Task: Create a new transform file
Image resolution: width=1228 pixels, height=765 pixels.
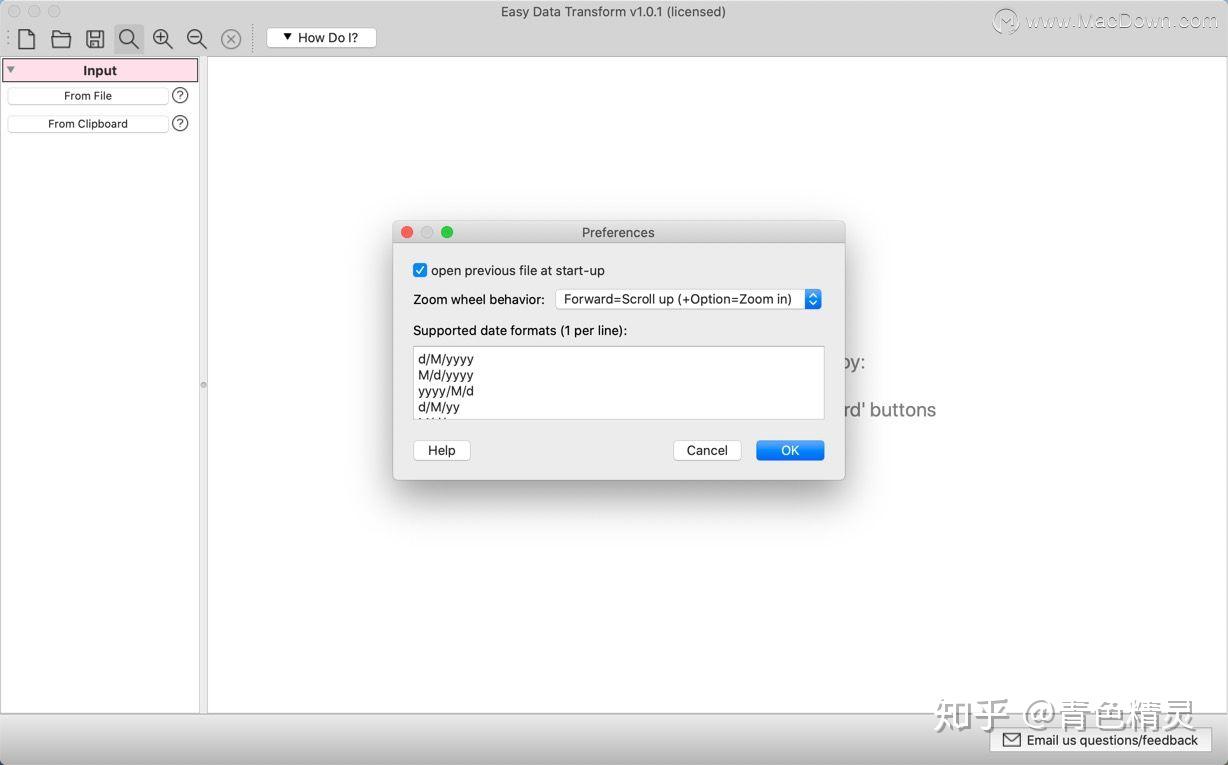Action: [x=26, y=39]
